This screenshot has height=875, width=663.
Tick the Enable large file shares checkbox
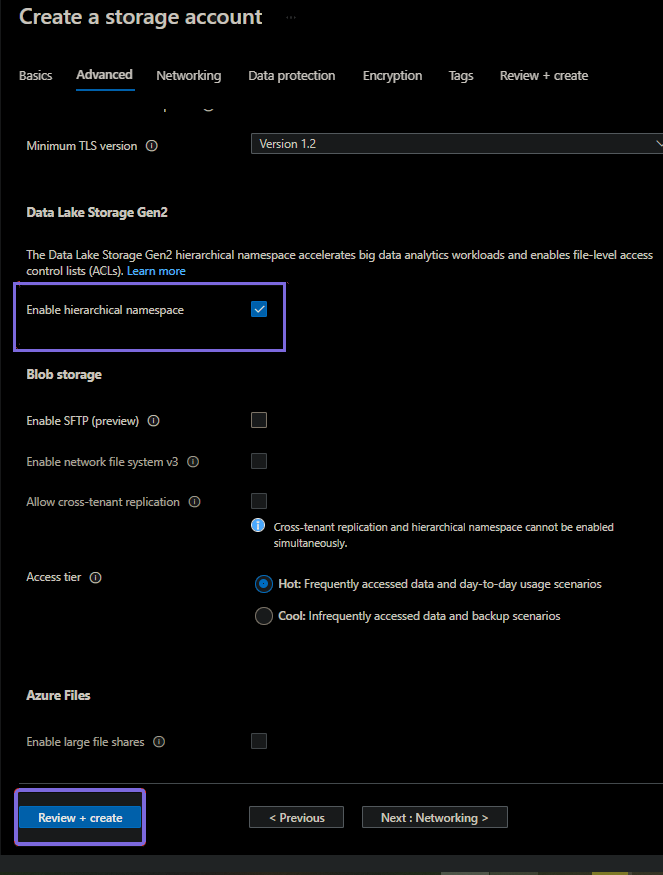point(259,741)
